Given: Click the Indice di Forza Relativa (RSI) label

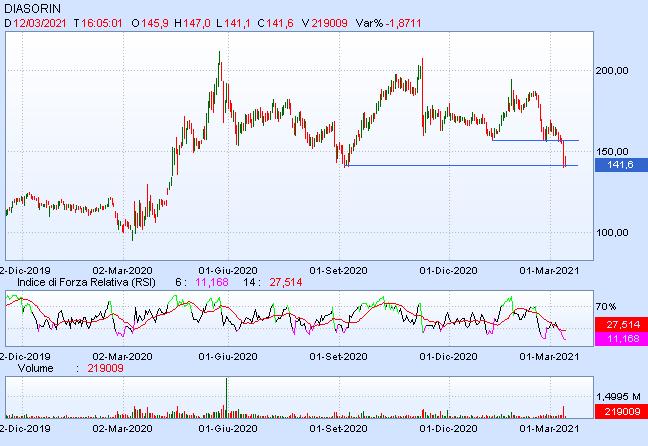Looking at the screenshot, I should click(86, 282).
